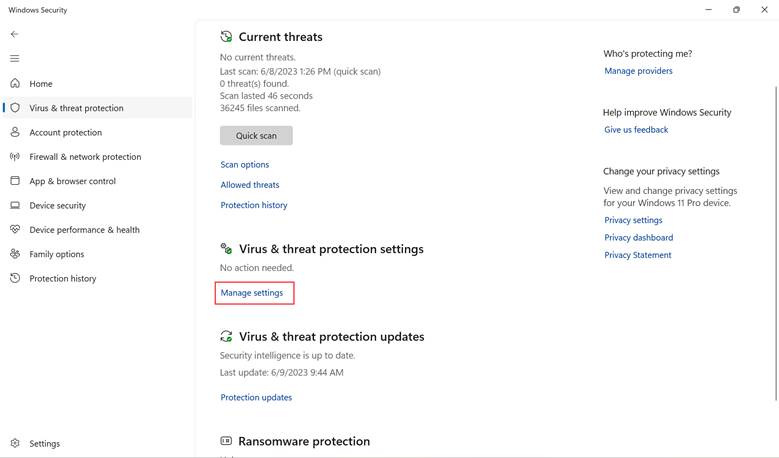Click the Firewall & network protection antenna icon
This screenshot has width=779, height=458.
15,156
